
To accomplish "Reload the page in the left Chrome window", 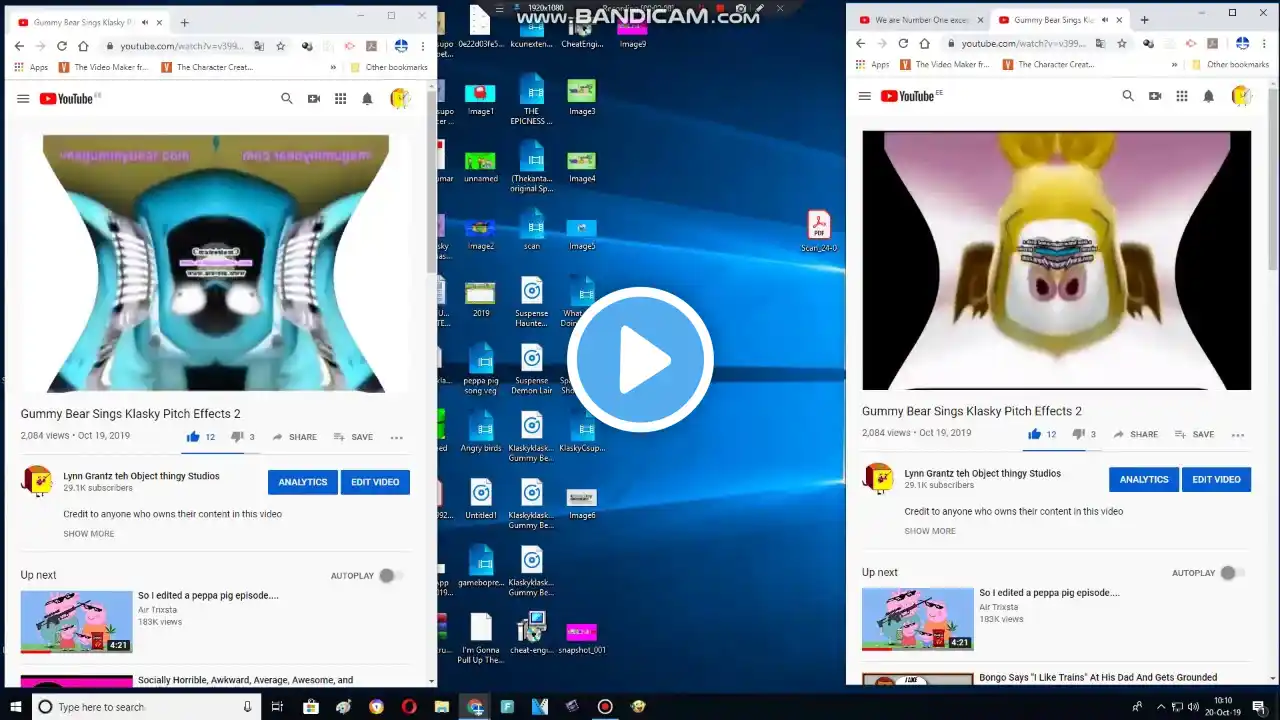I will coord(62,46).
